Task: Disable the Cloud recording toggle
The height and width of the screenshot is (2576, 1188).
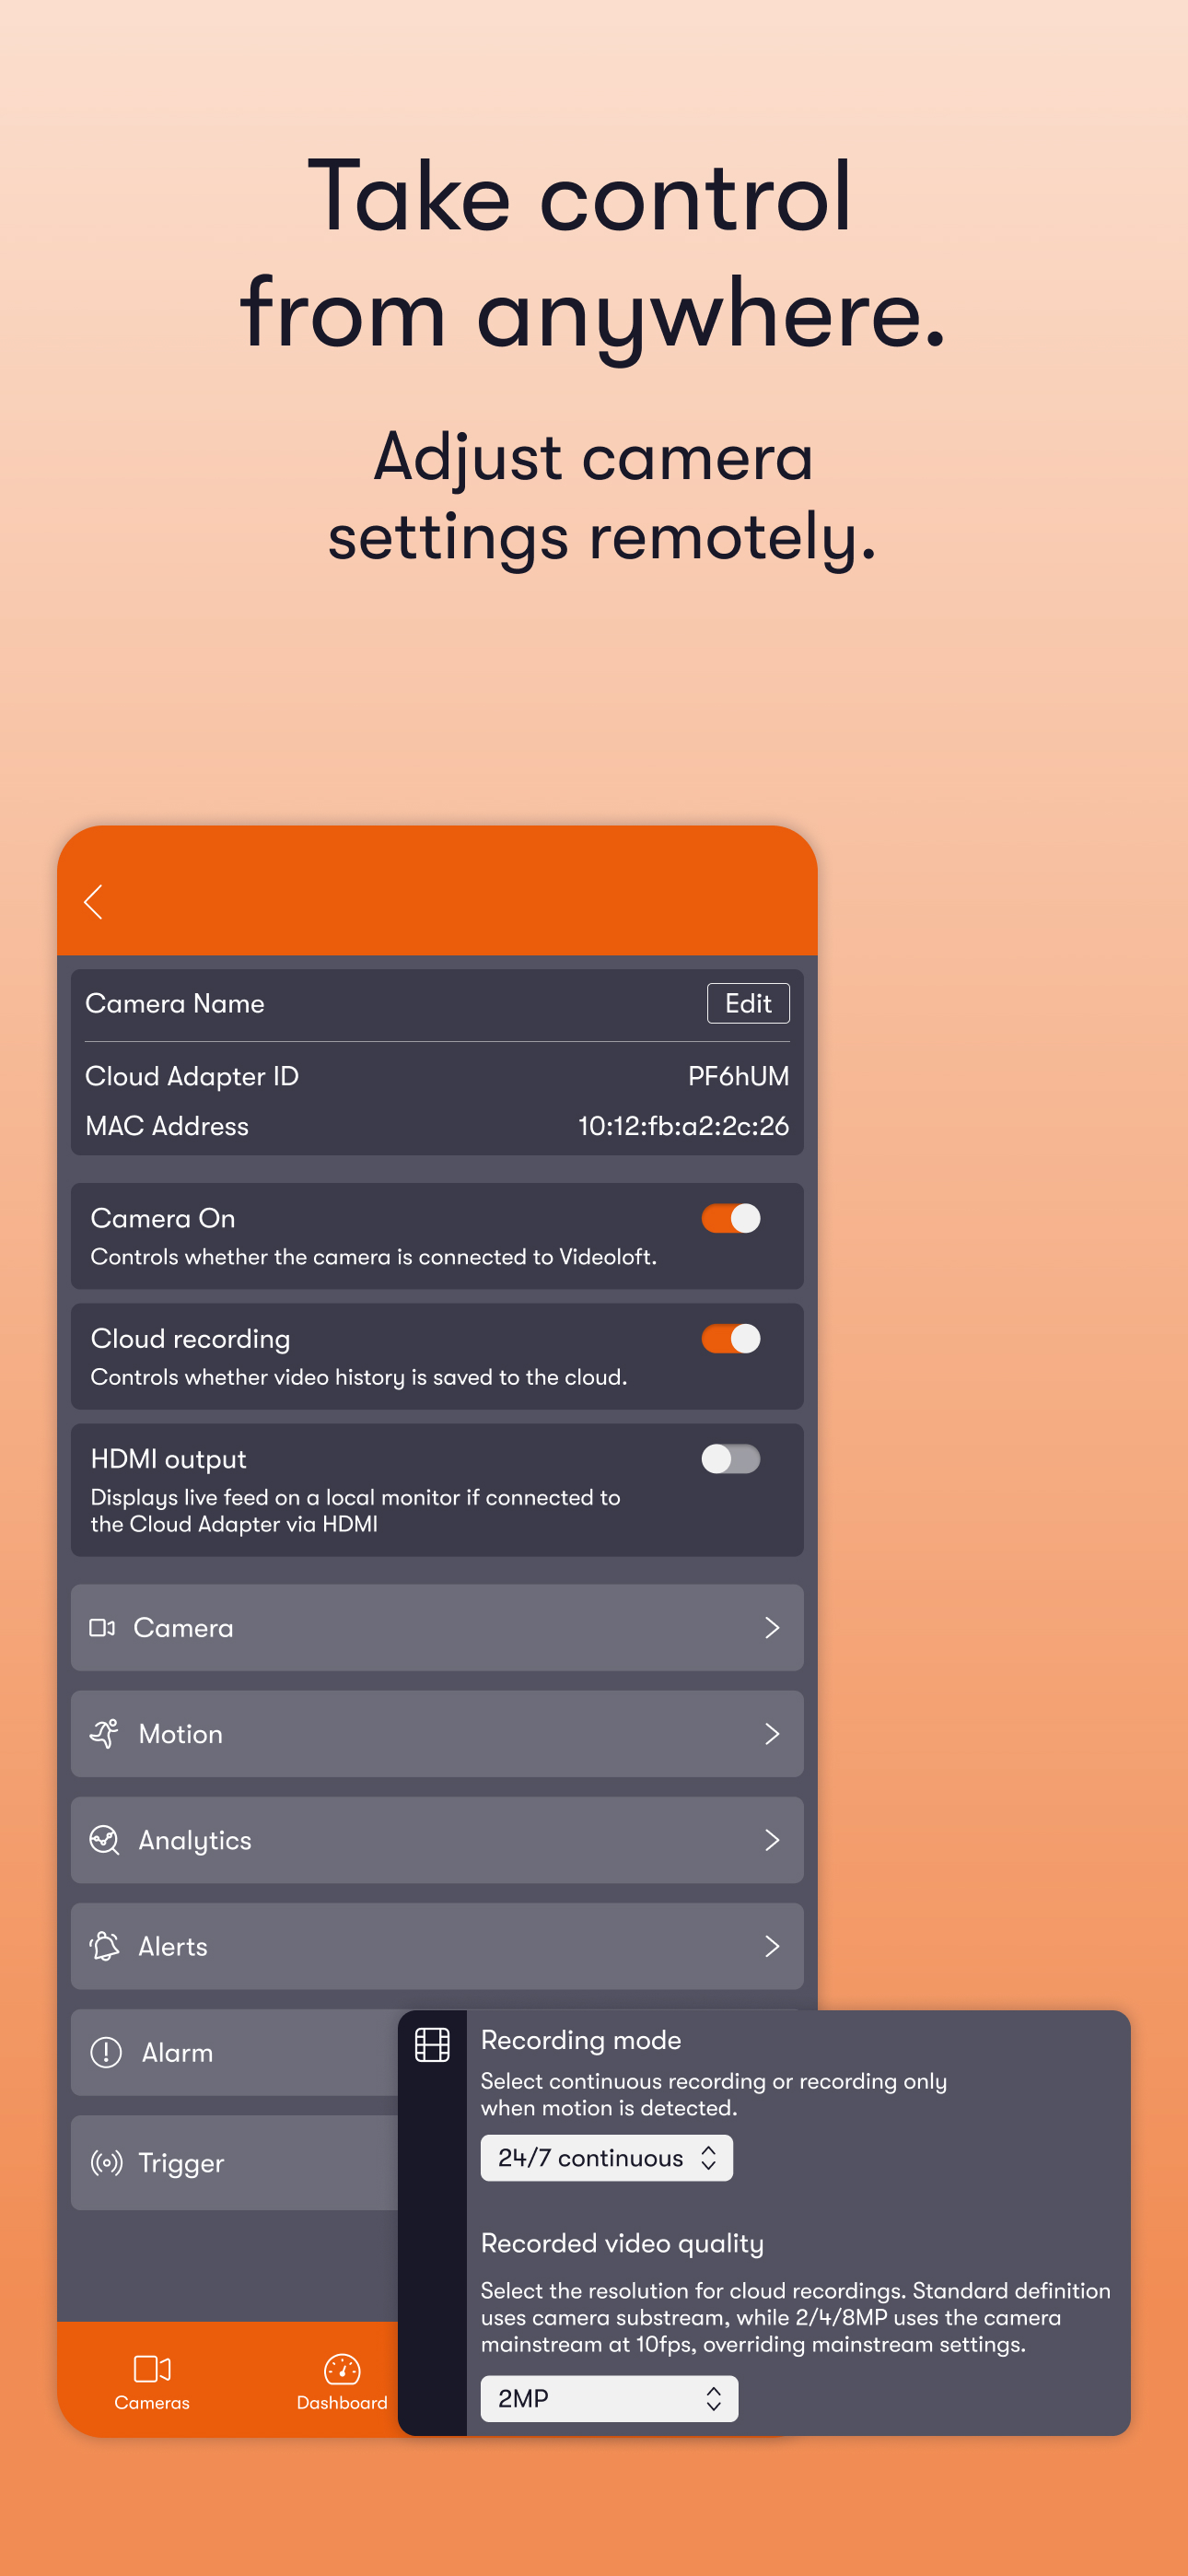Action: tap(731, 1338)
